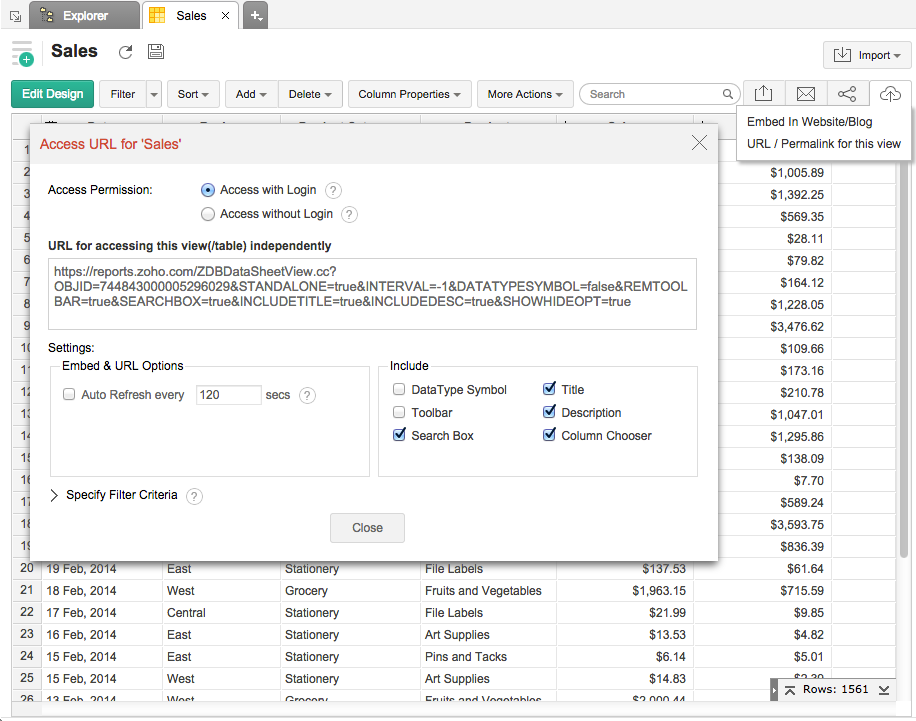Screen dimensions: 916x721
Task: Open new tab with plus icon
Action: 255,15
